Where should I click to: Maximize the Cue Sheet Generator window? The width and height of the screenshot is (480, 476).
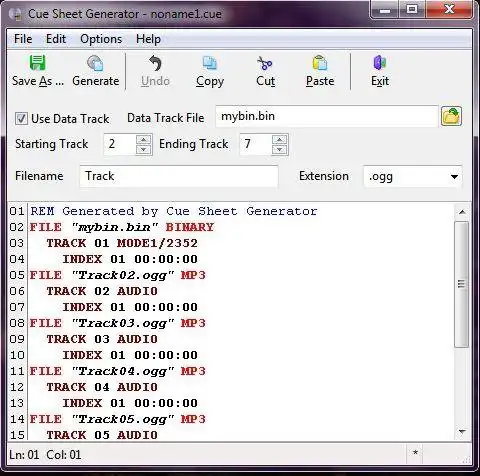(412, 10)
